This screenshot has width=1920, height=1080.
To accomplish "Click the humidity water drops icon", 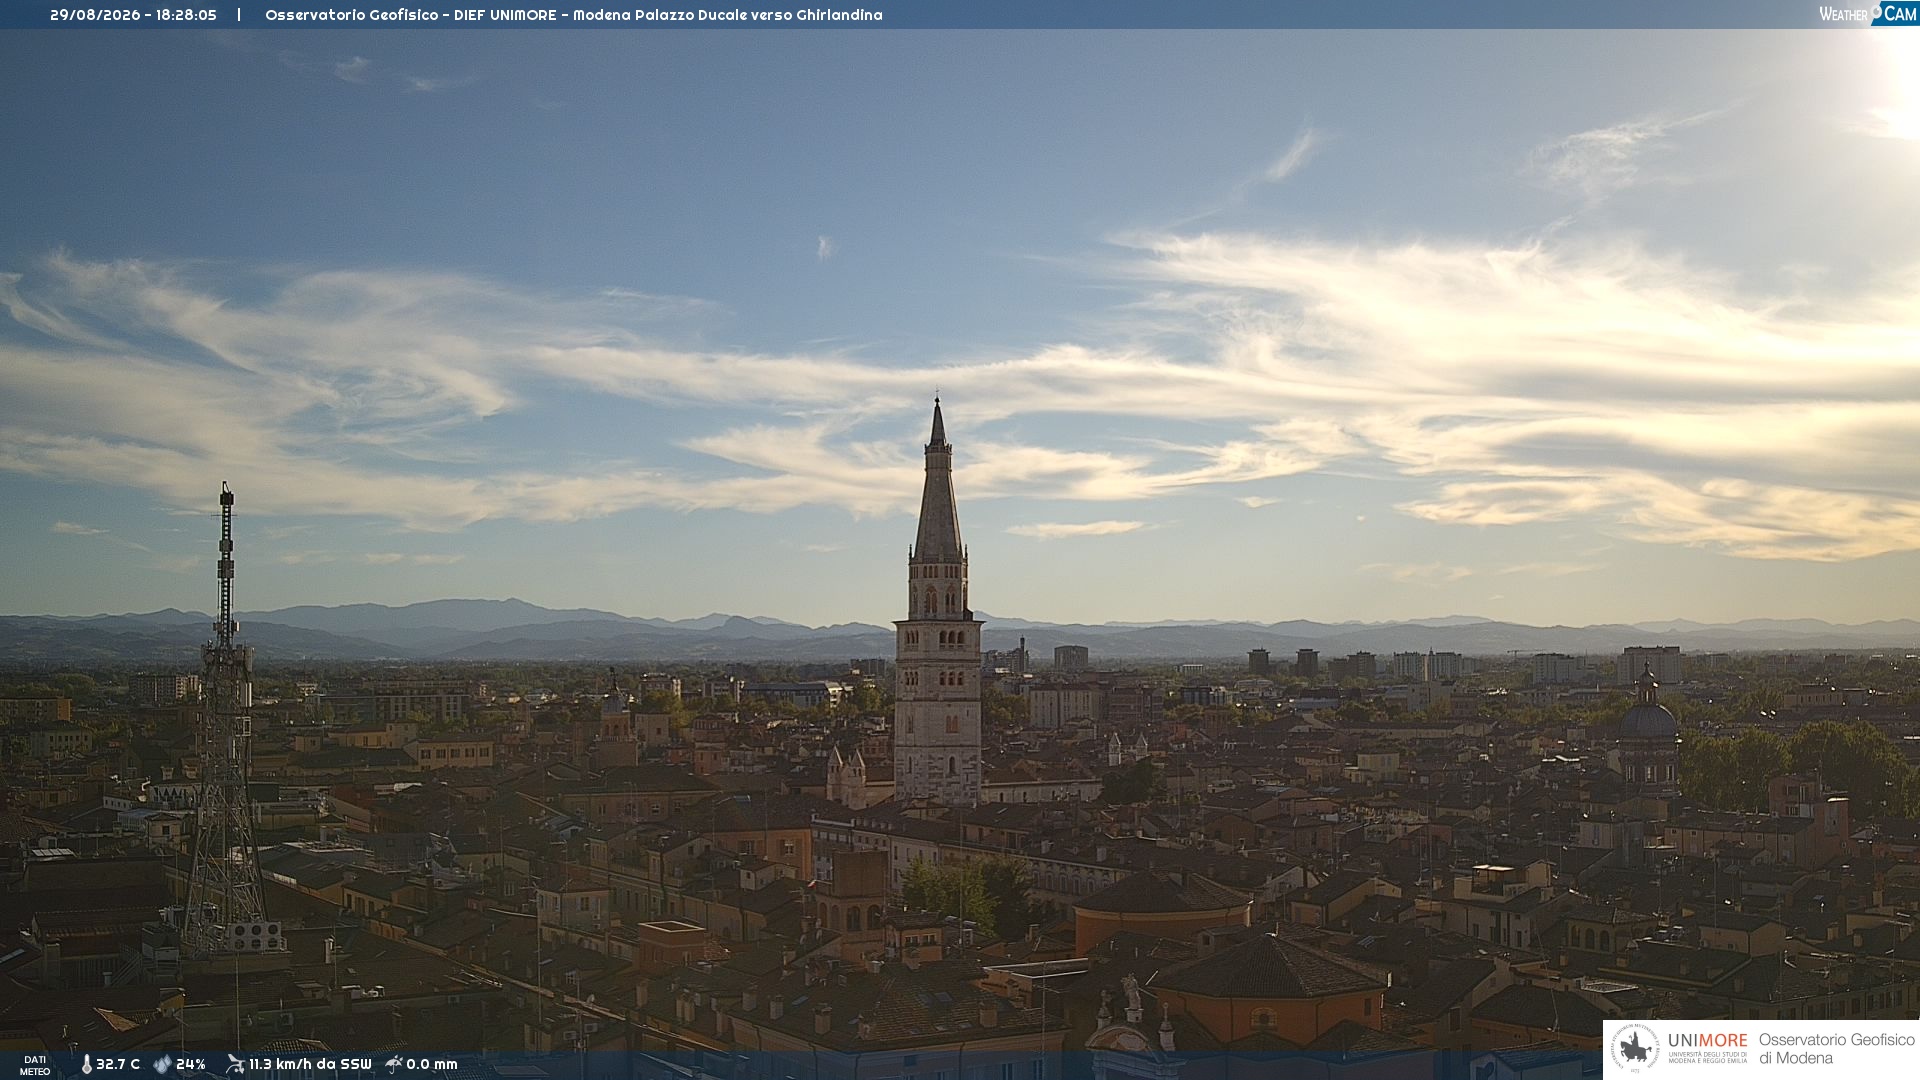I will (162, 1064).
